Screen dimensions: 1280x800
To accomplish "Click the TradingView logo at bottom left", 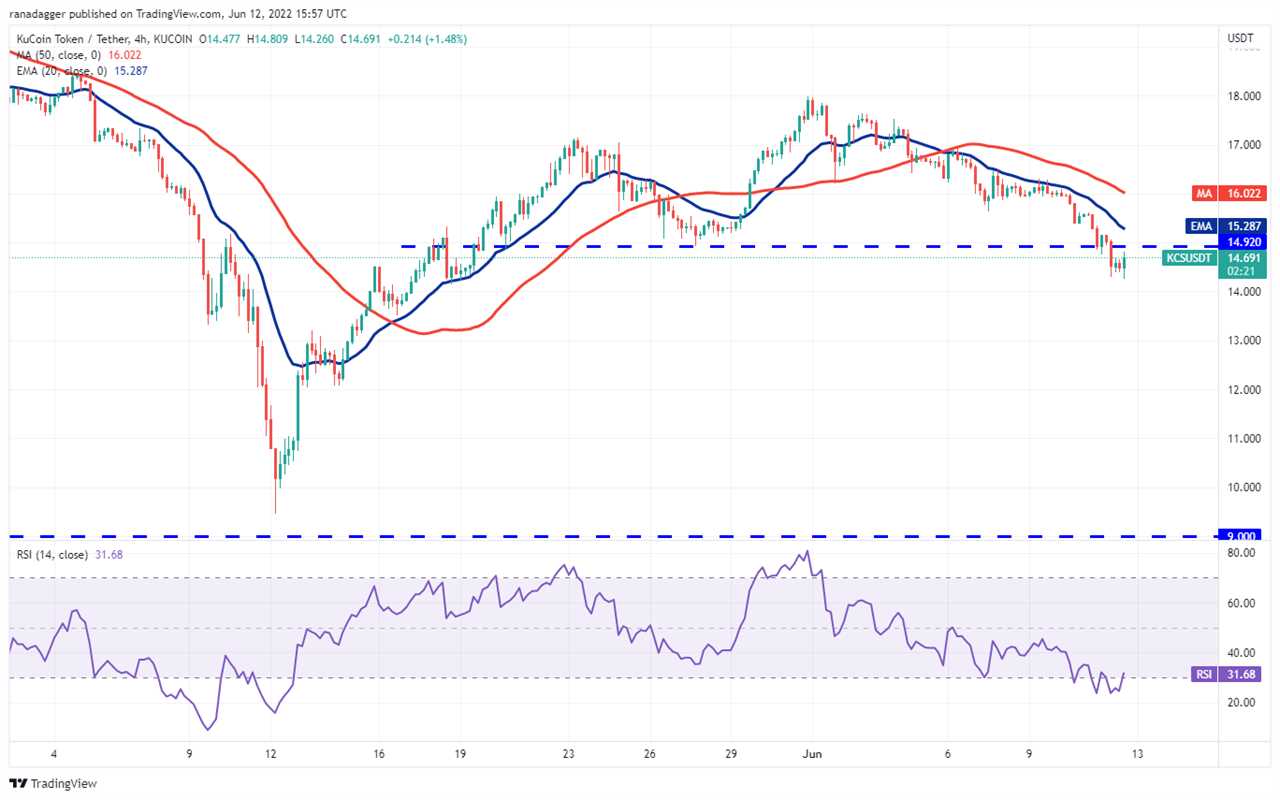I will (53, 784).
